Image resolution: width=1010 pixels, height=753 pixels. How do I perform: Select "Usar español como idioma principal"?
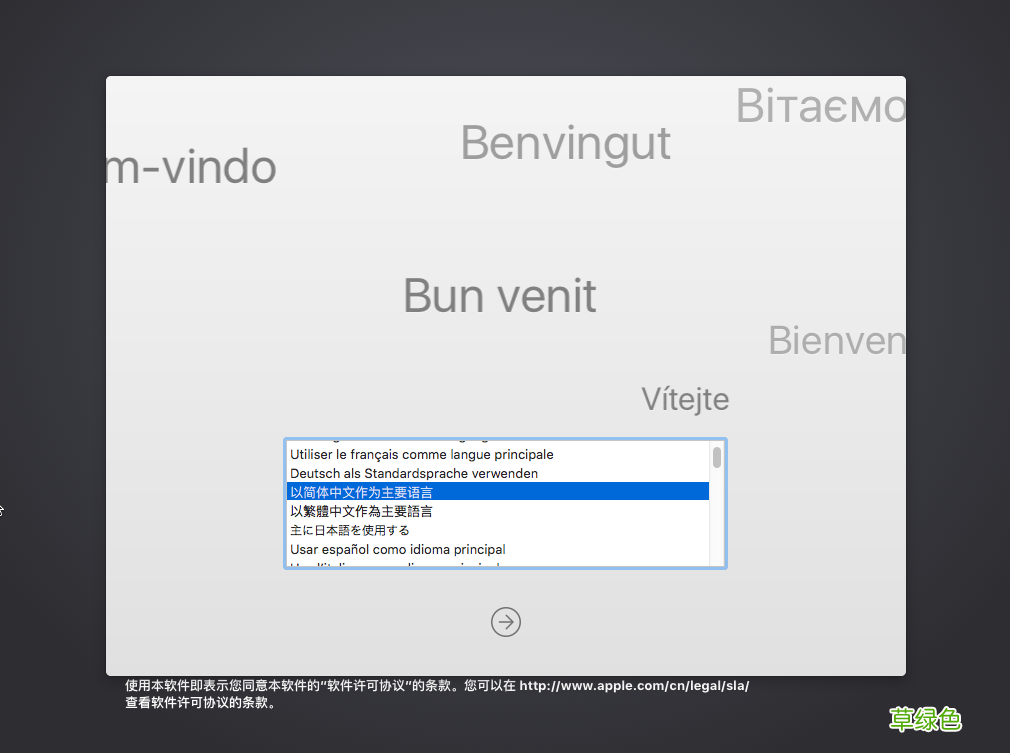[x=397, y=549]
